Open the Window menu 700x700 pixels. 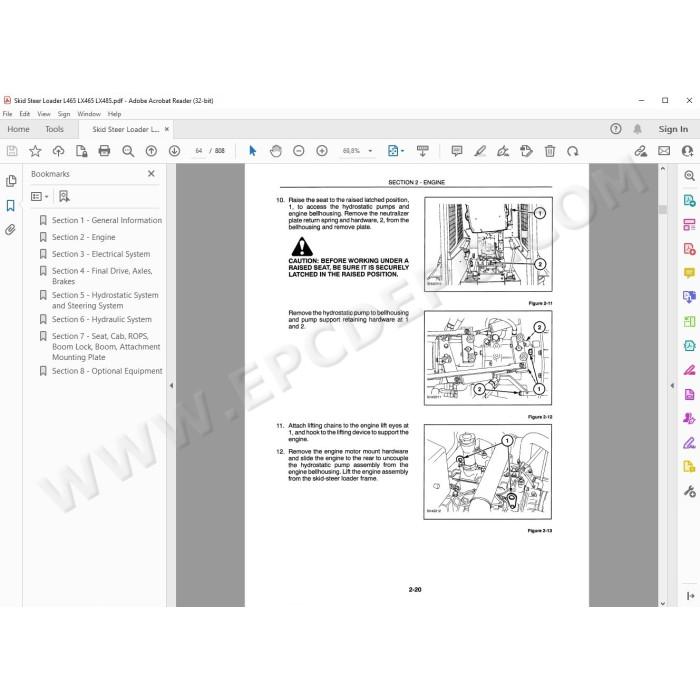(x=89, y=114)
